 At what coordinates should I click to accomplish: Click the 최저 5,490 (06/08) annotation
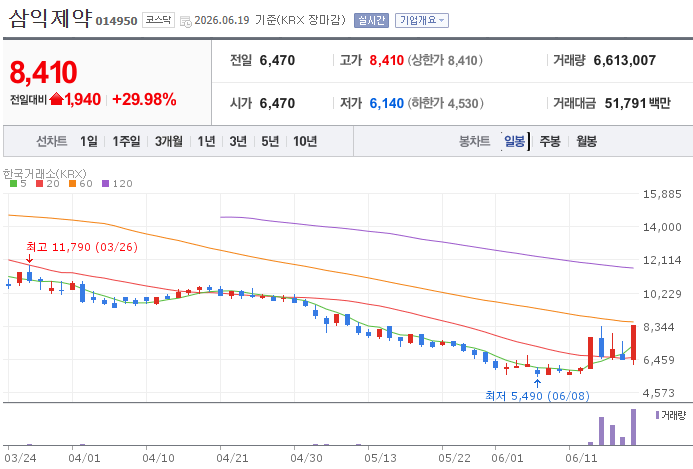[x=537, y=396]
